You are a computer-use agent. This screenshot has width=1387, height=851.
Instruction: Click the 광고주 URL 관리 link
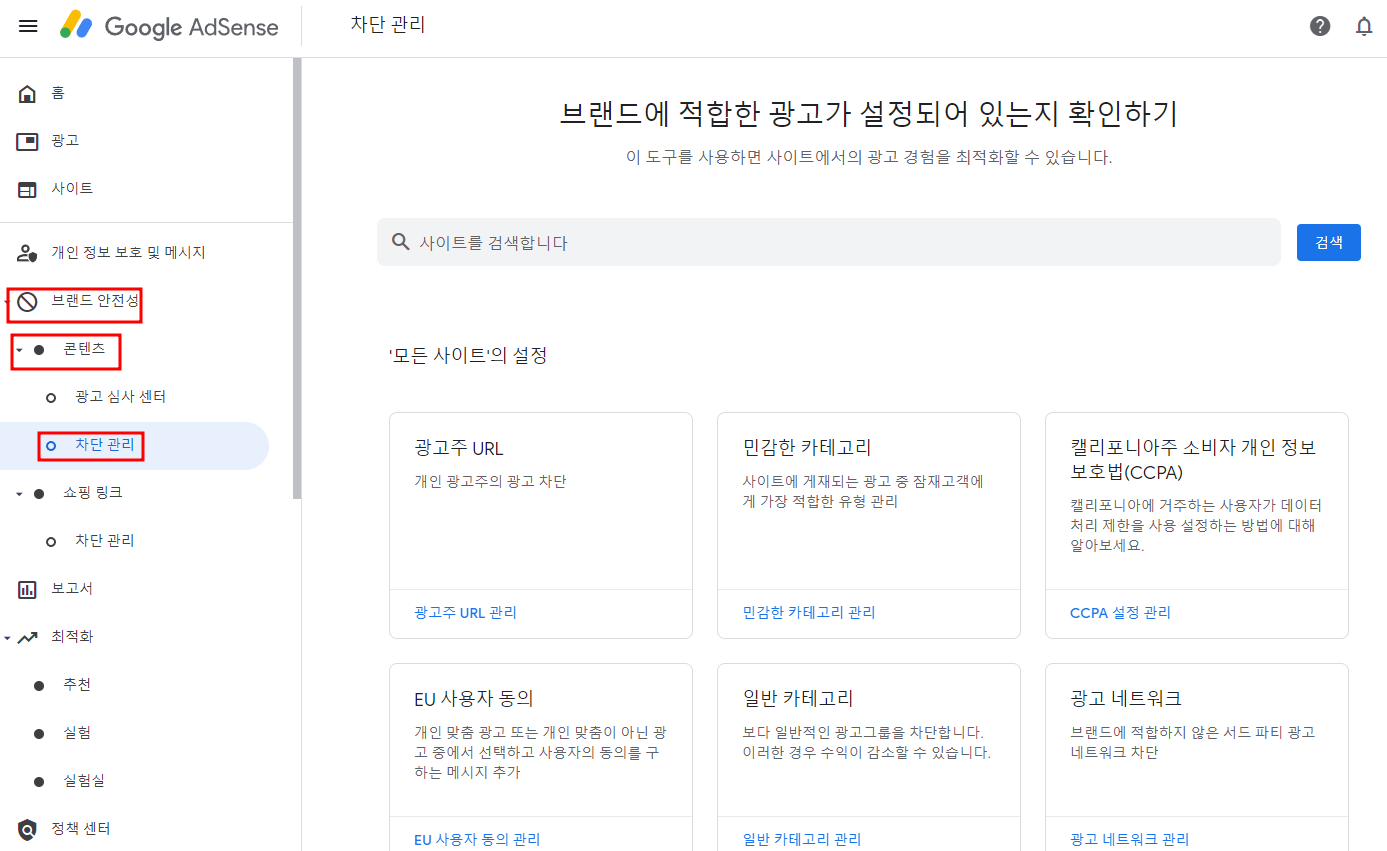pyautogui.click(x=465, y=613)
